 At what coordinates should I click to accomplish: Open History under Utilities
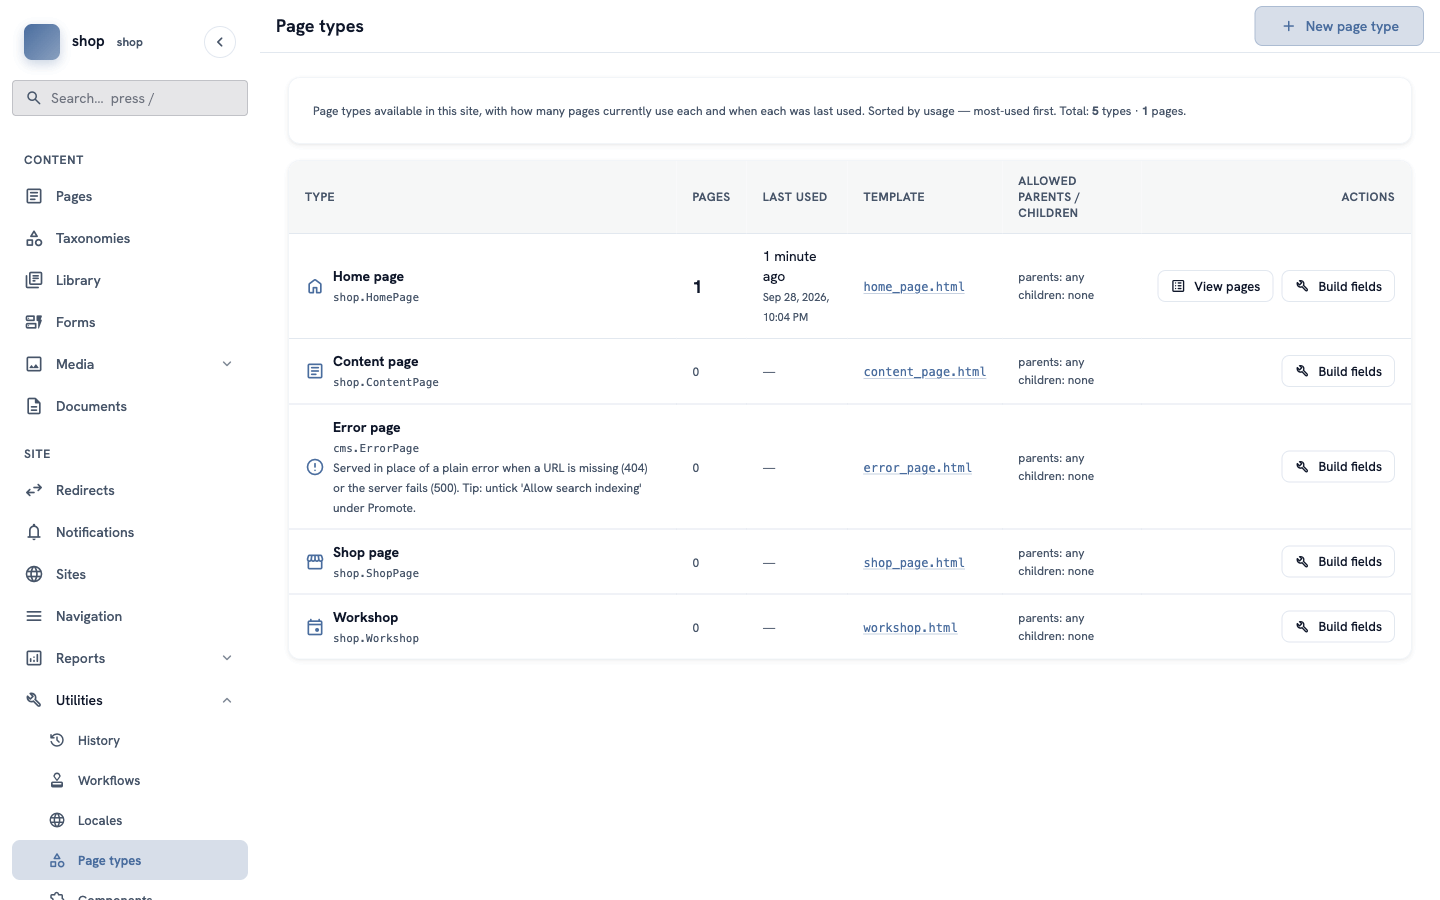click(x=130, y=740)
